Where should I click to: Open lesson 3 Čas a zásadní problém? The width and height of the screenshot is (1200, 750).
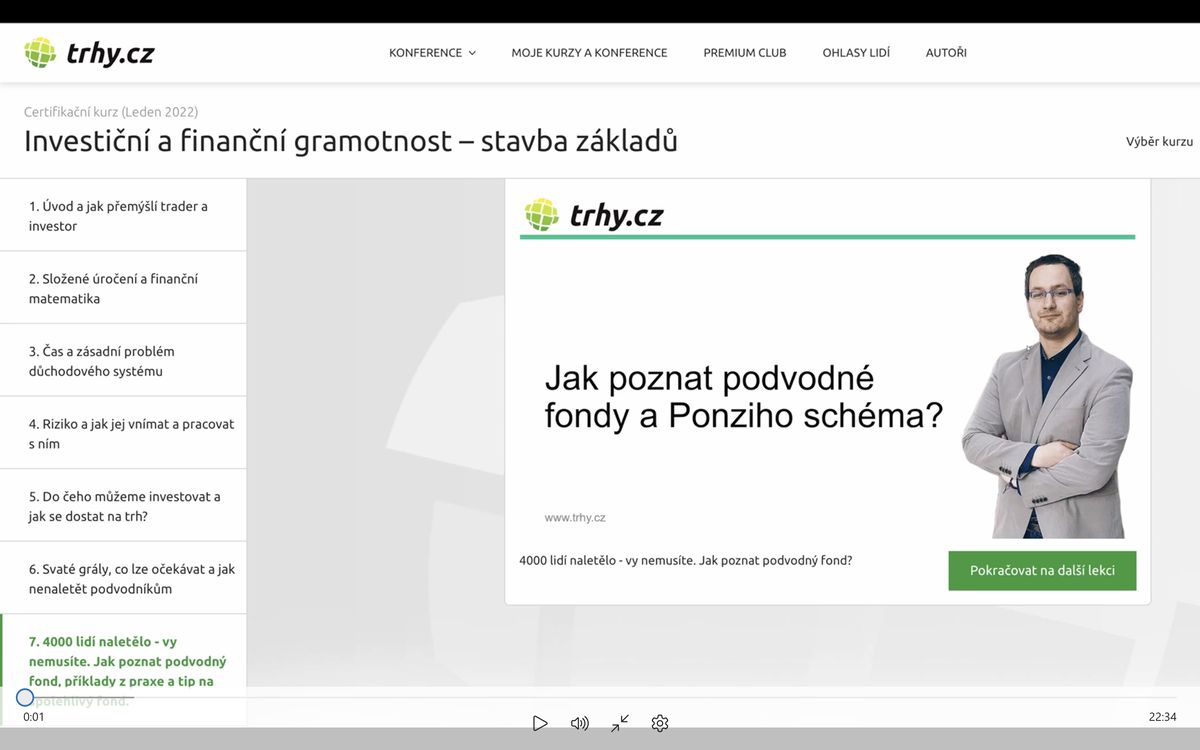point(123,361)
